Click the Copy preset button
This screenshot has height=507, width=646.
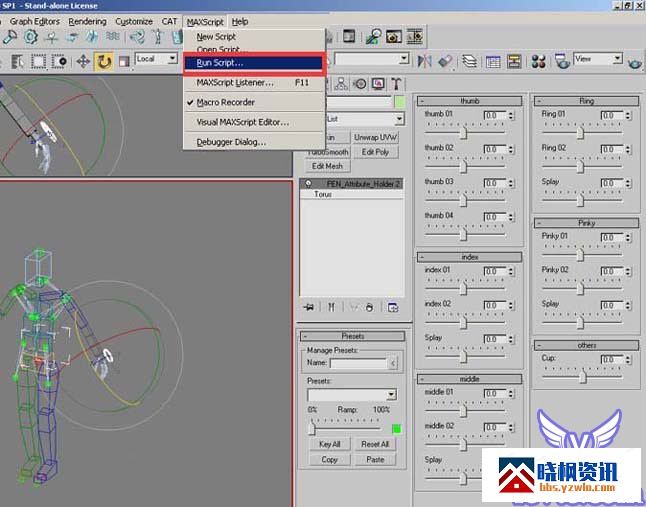point(330,460)
